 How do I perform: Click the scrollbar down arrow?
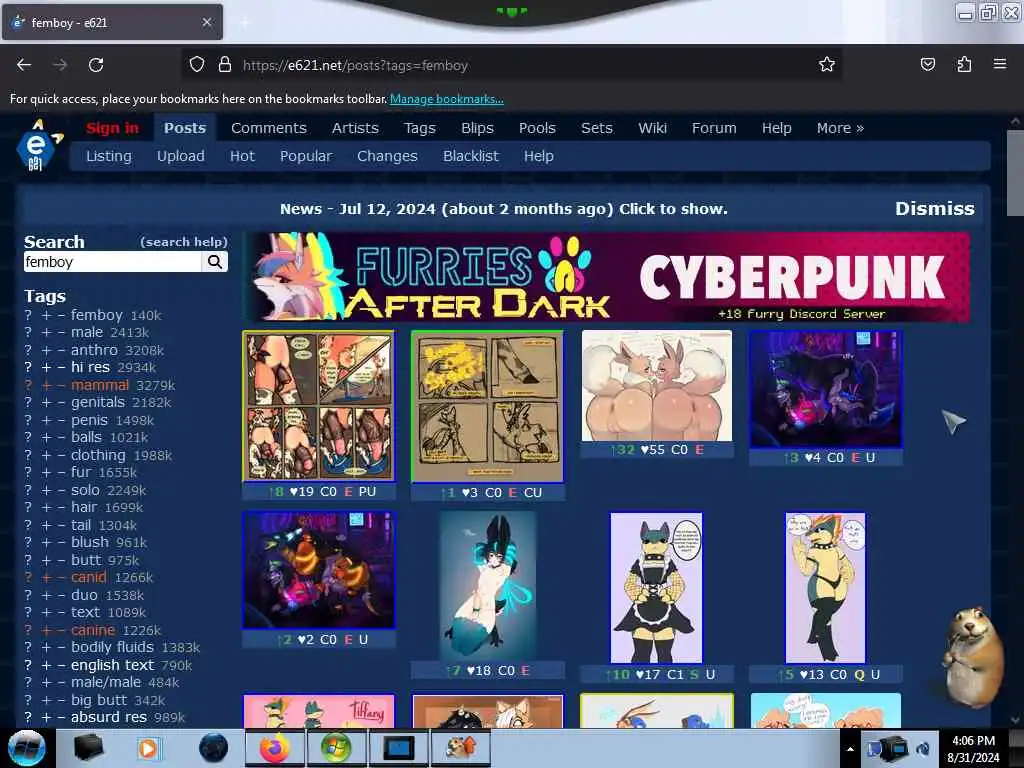(x=1015, y=720)
